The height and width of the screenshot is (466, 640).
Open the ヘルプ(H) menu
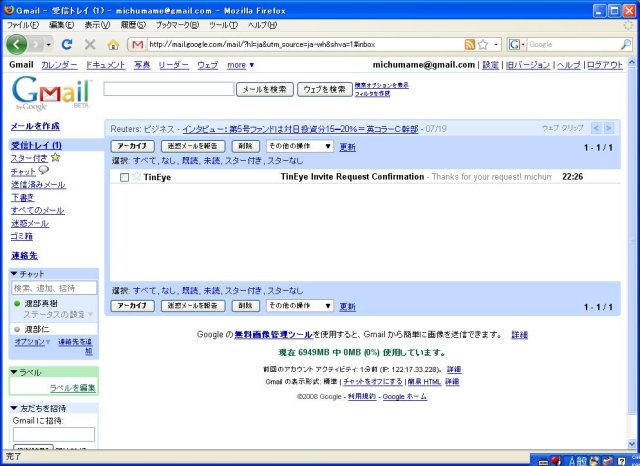[262, 25]
